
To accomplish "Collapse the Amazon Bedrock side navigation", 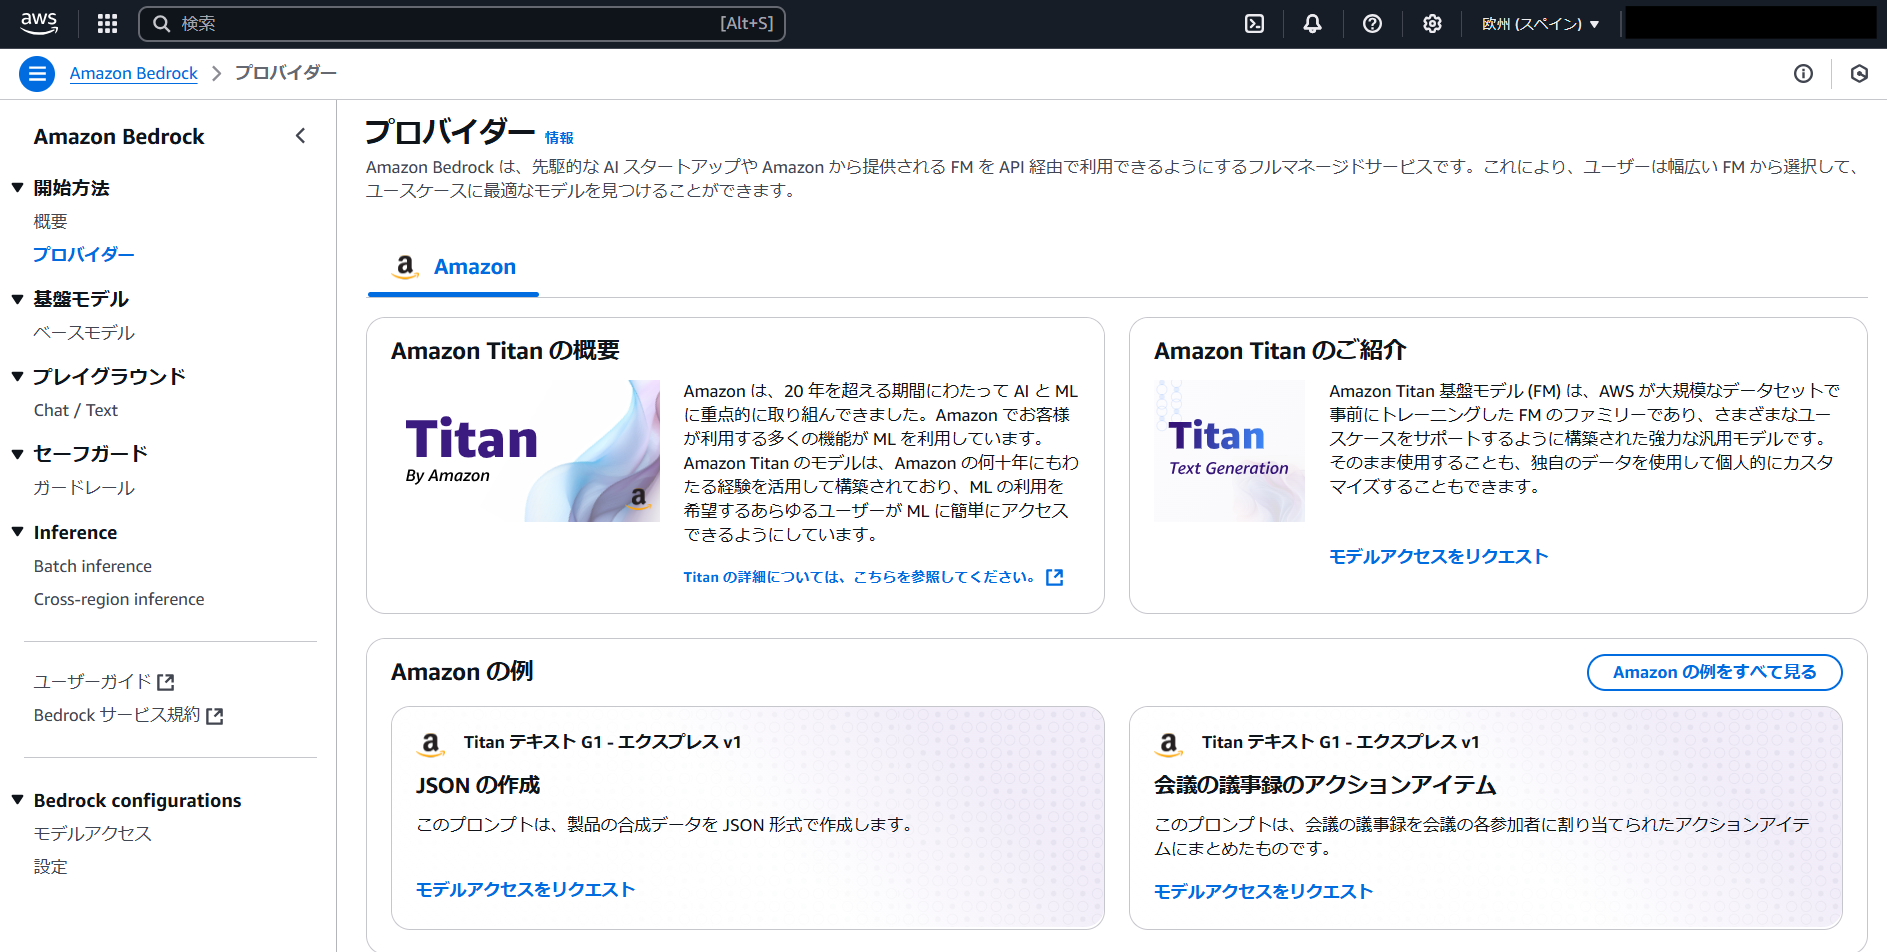I will tap(300, 136).
